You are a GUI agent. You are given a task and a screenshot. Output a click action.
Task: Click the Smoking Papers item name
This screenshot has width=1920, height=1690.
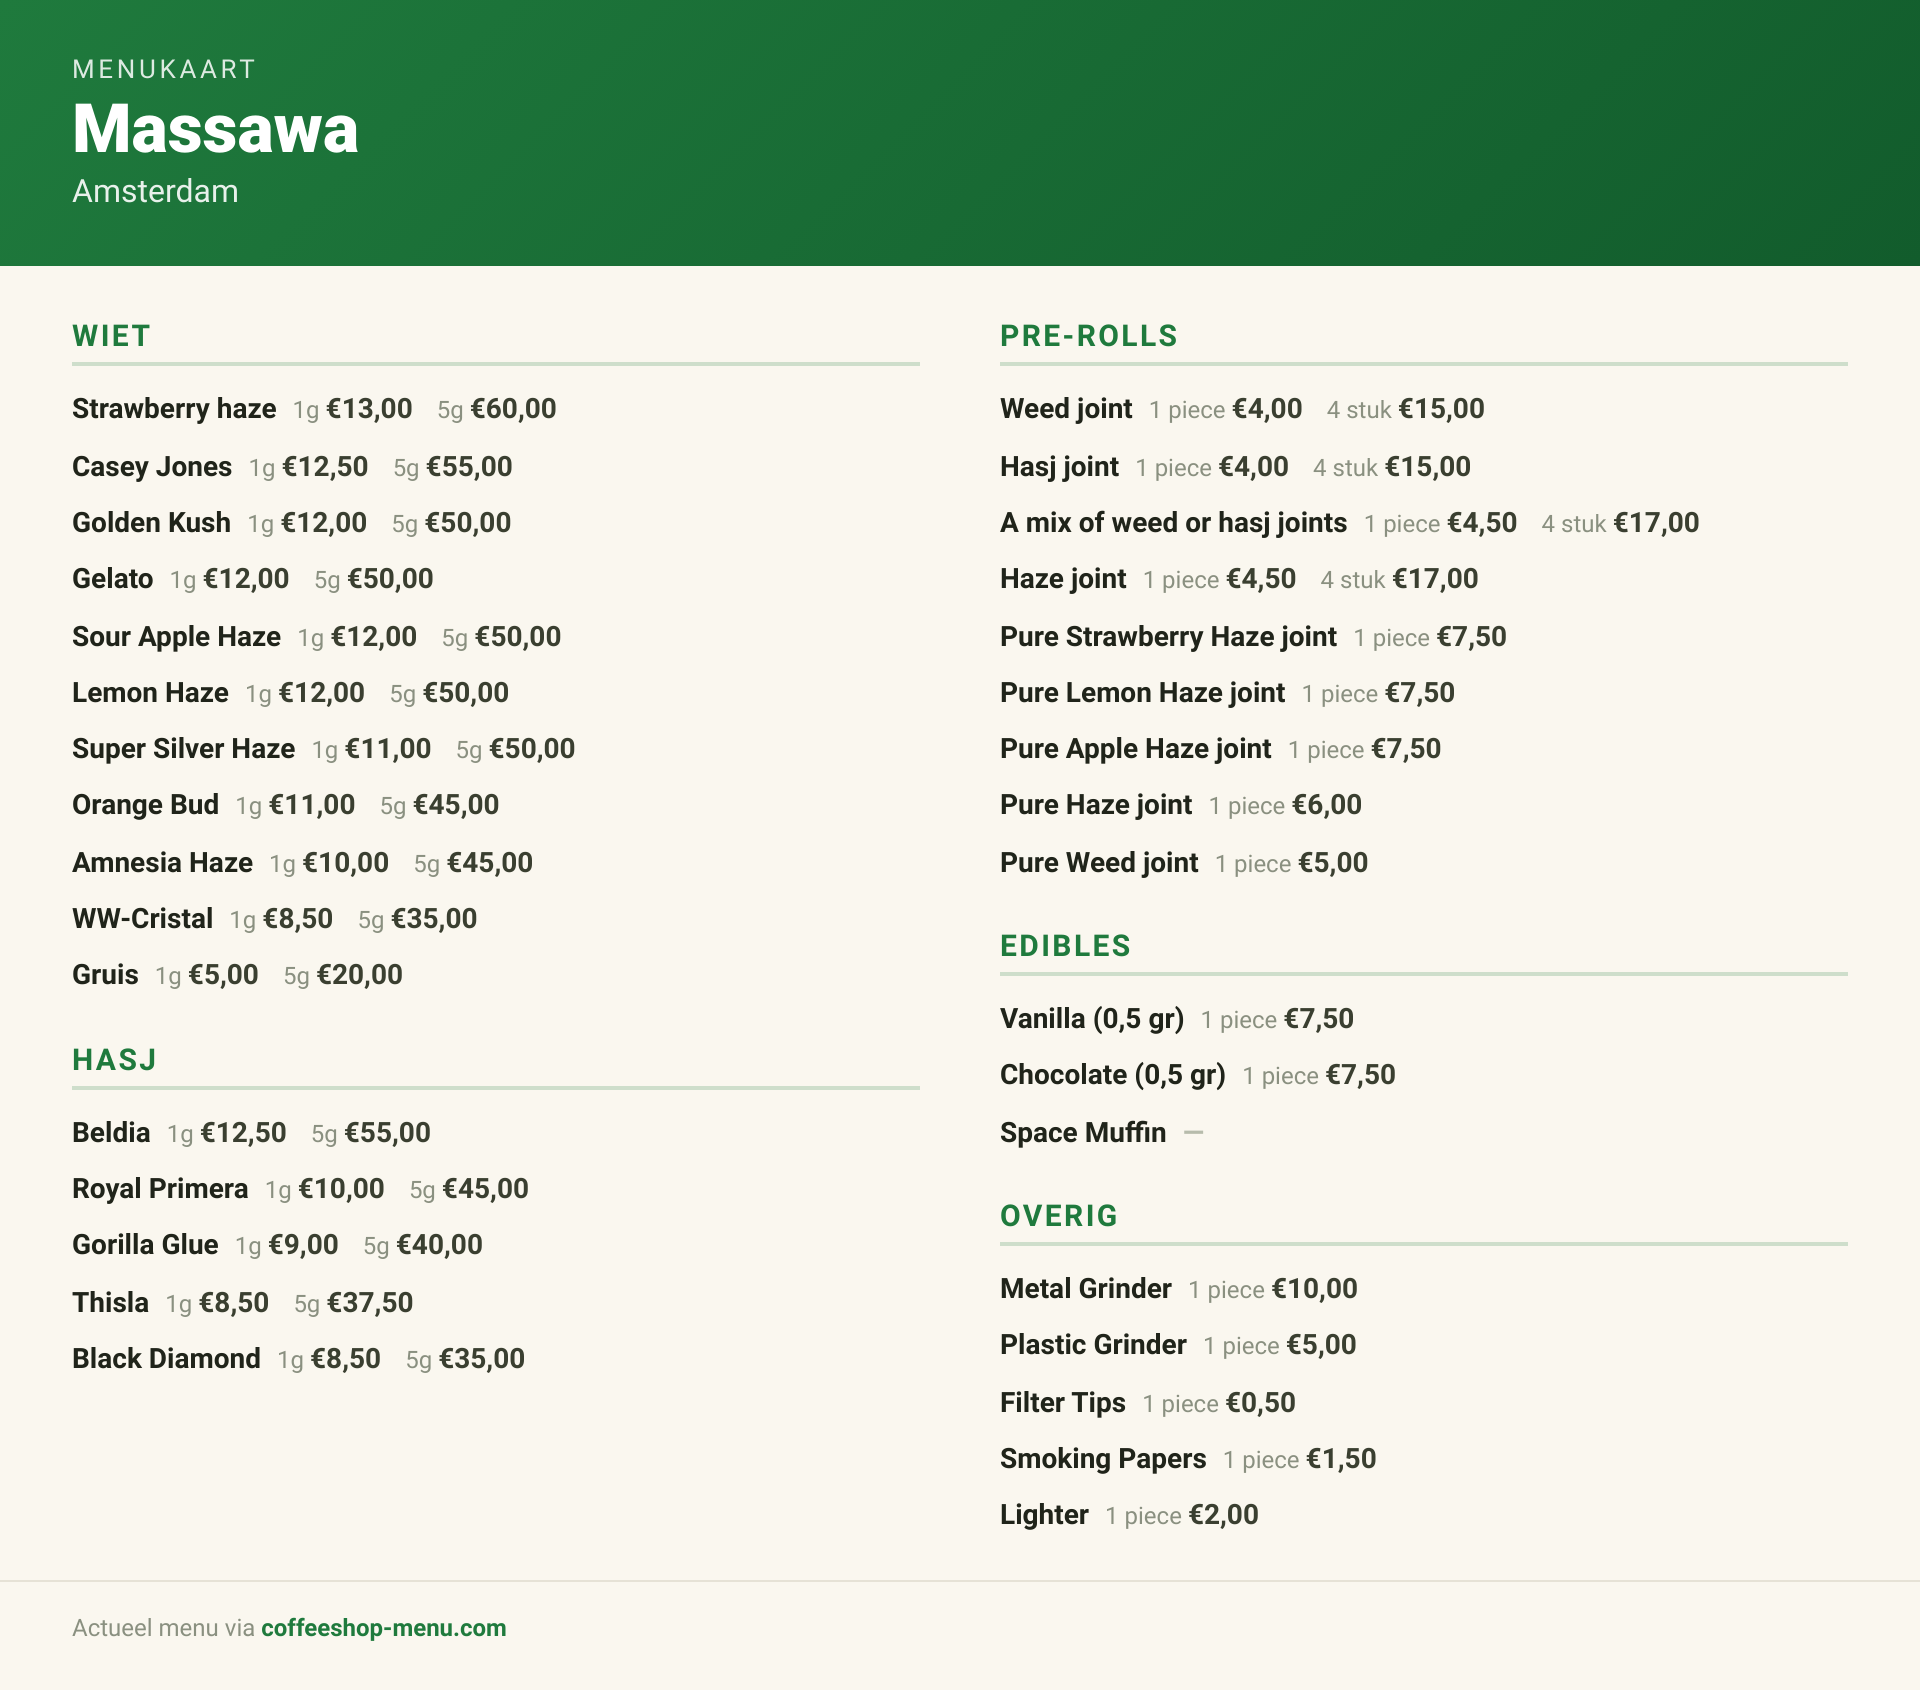click(x=1103, y=1459)
